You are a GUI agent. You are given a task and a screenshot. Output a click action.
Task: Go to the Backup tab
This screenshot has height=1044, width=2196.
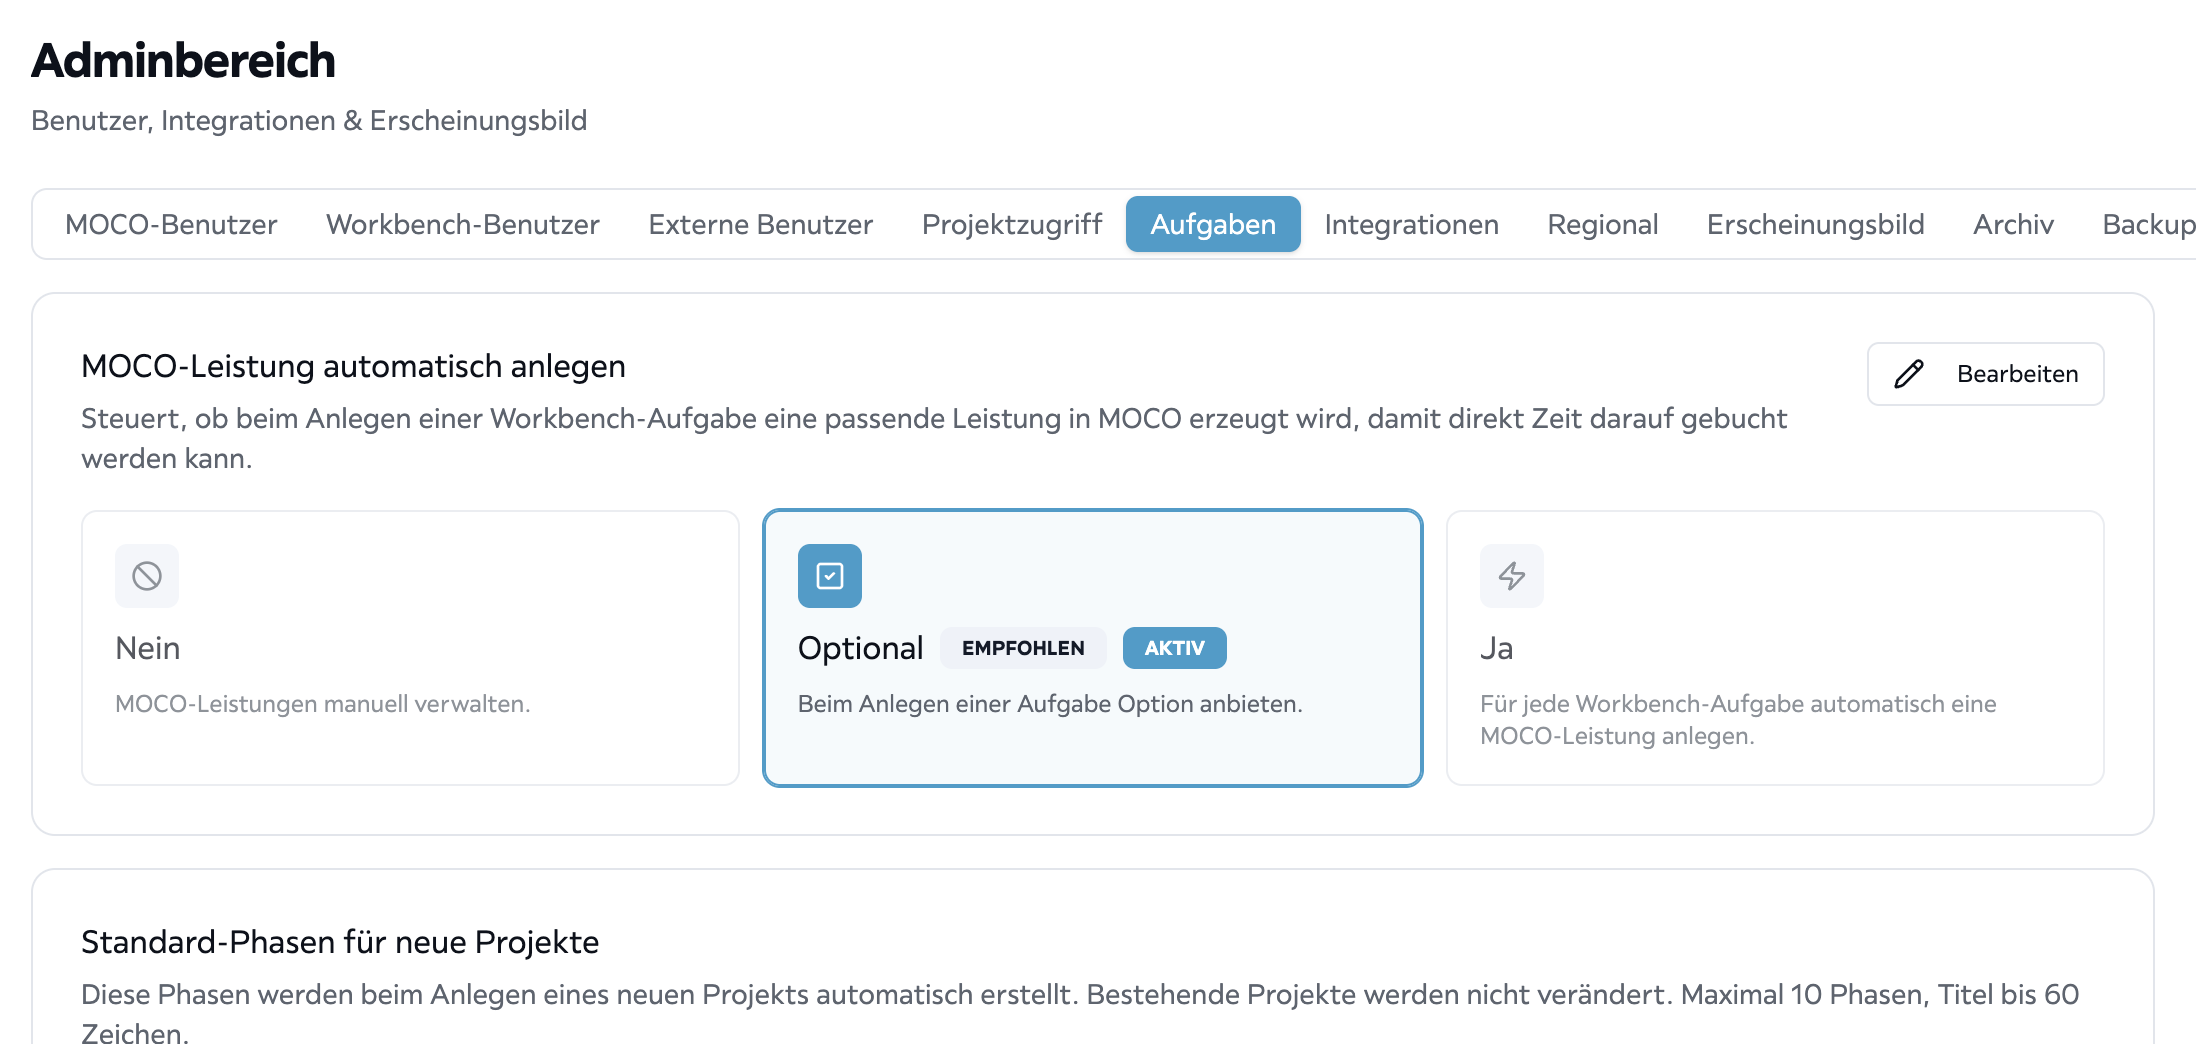coord(2148,224)
